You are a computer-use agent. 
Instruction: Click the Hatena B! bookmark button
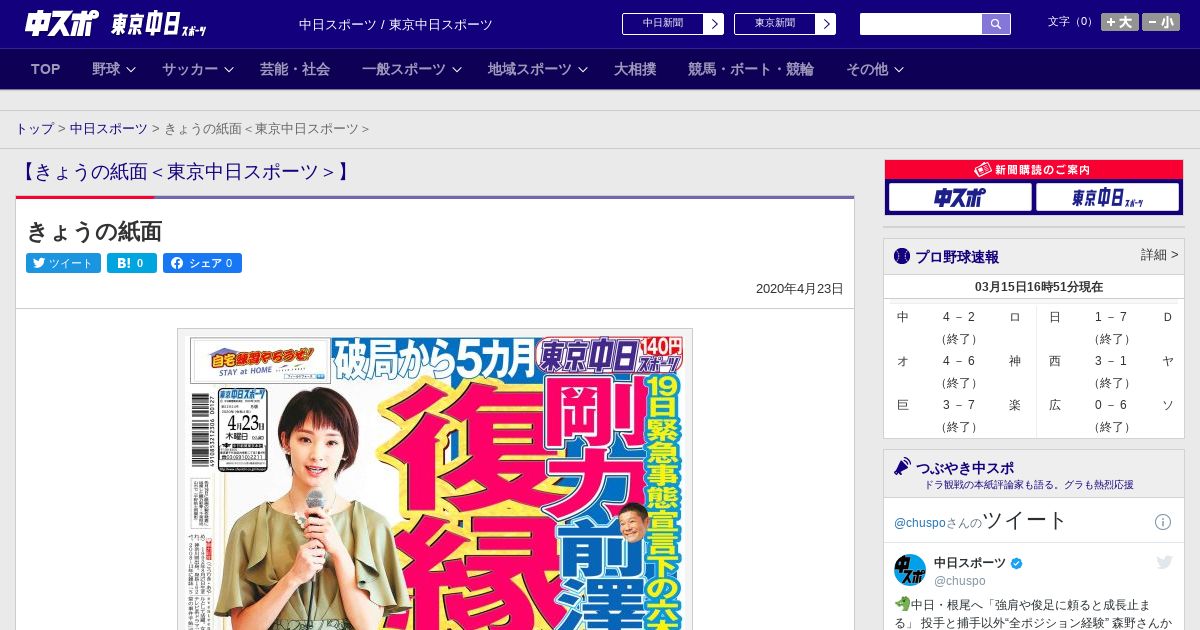point(132,263)
